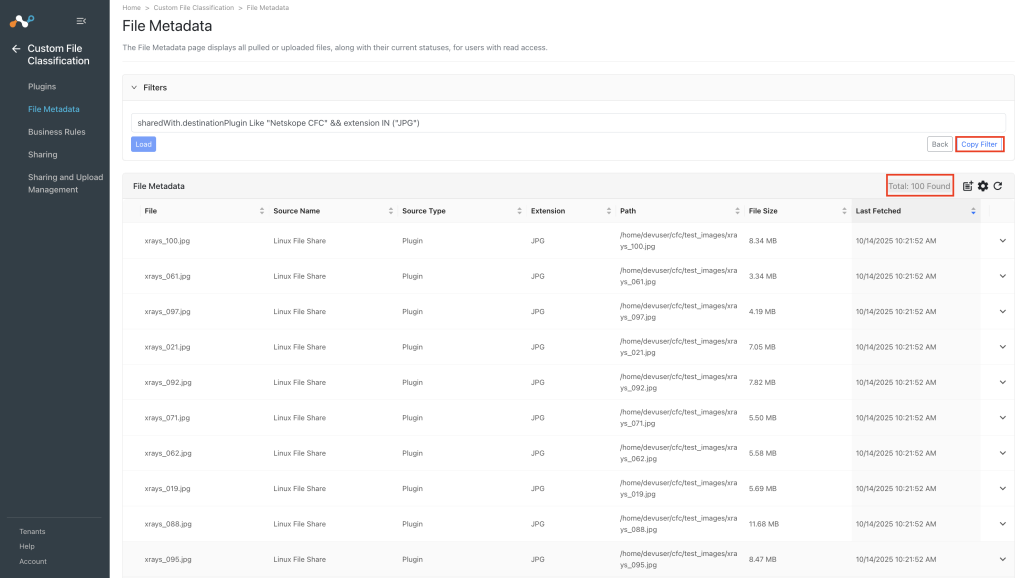Click the Netskope logo icon
1024x578 pixels.
pyautogui.click(x=22, y=22)
